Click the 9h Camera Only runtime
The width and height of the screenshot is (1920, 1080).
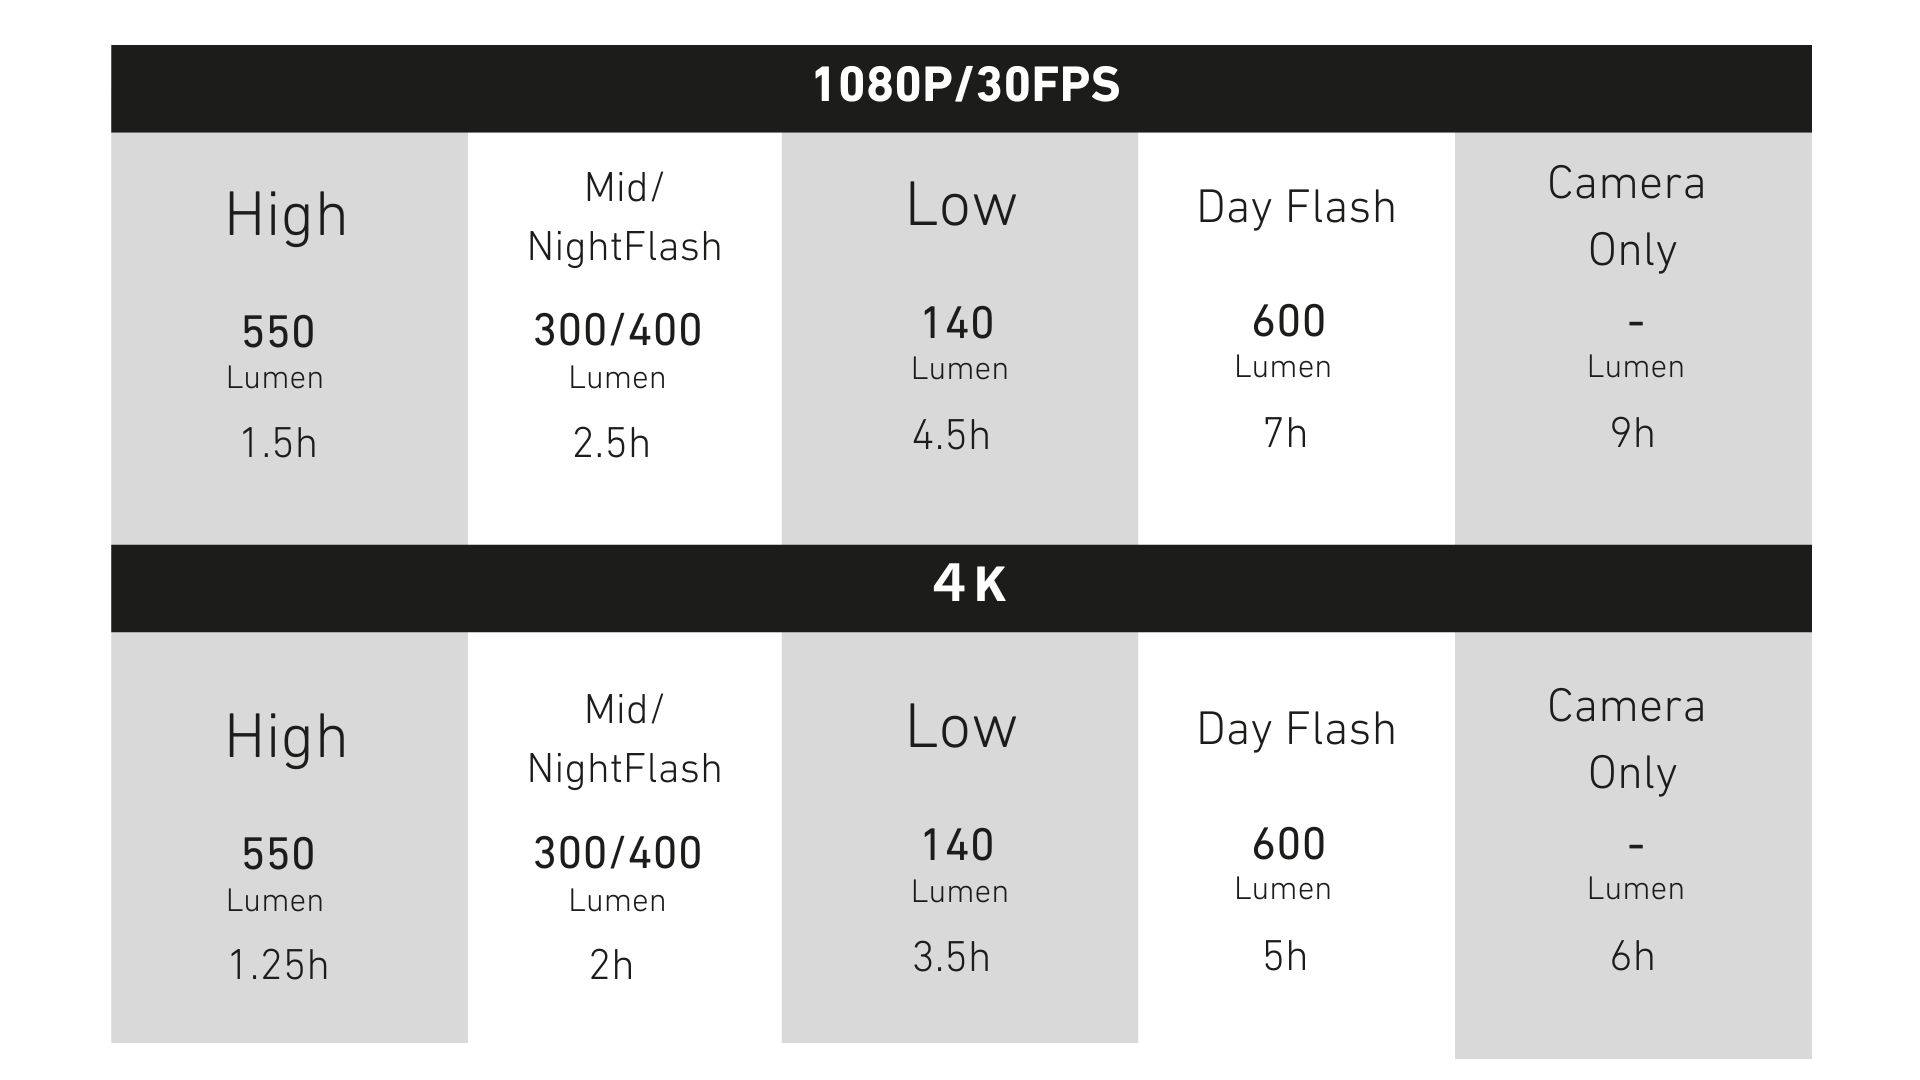point(1632,433)
